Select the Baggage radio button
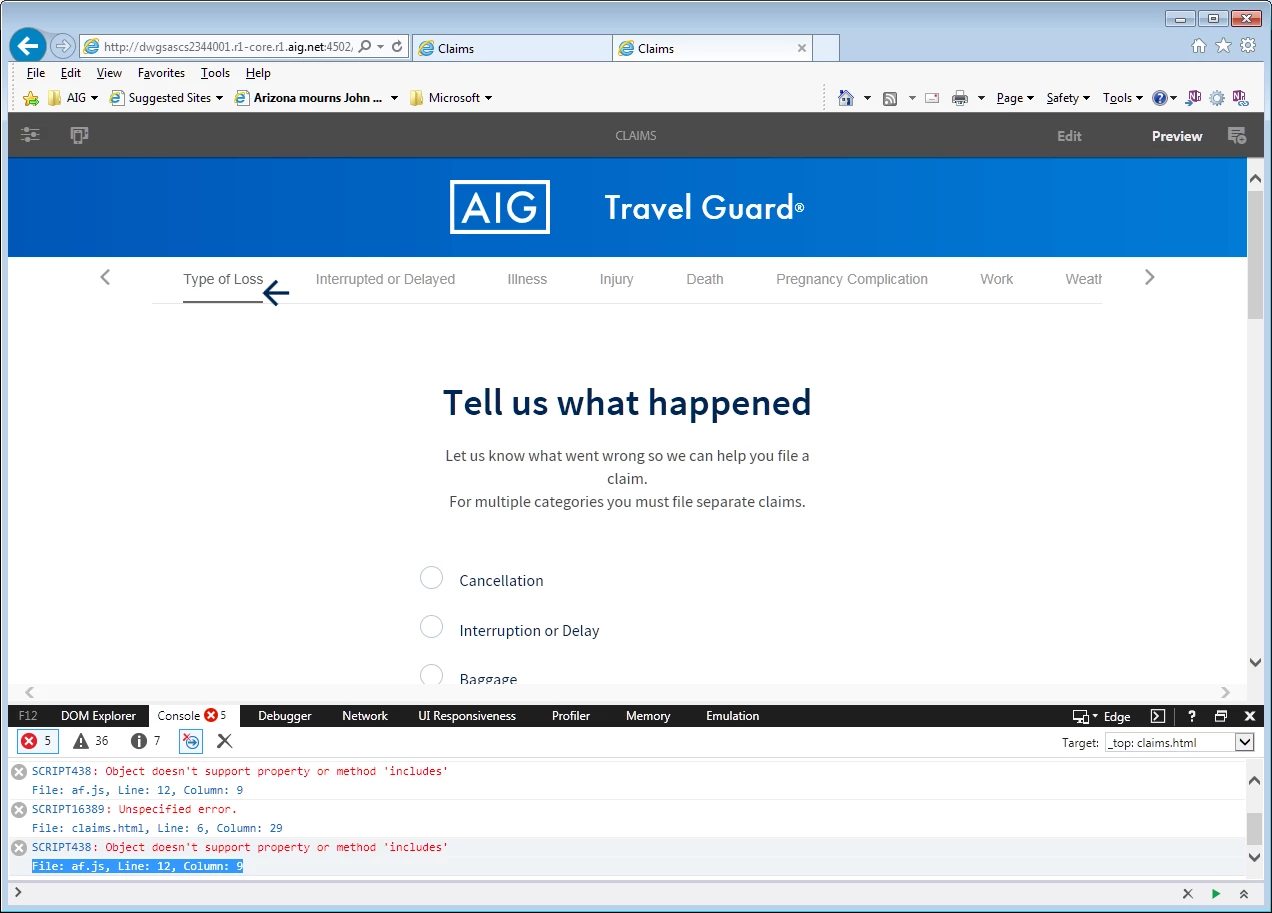 click(431, 675)
